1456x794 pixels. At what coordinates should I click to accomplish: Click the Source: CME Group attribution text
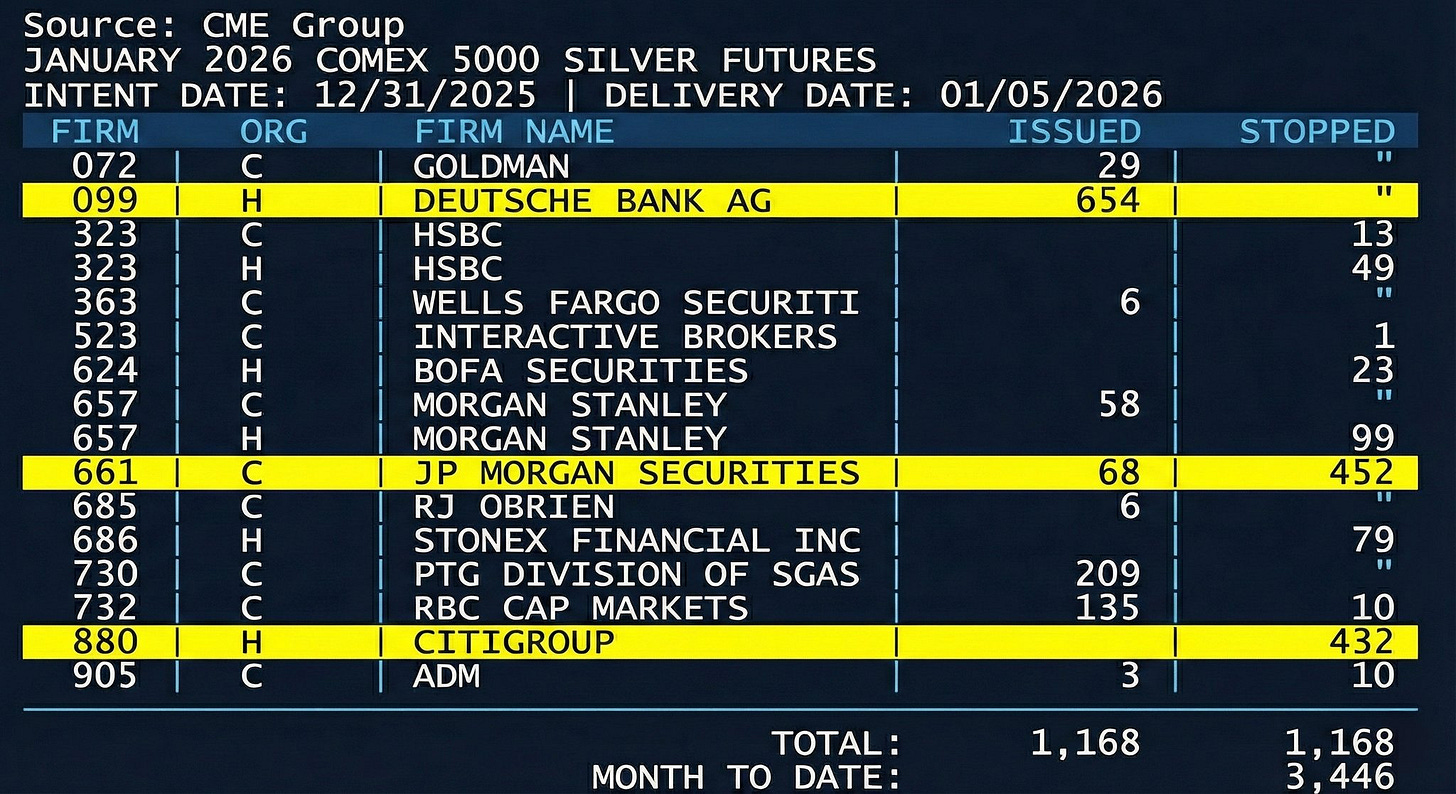tap(215, 24)
